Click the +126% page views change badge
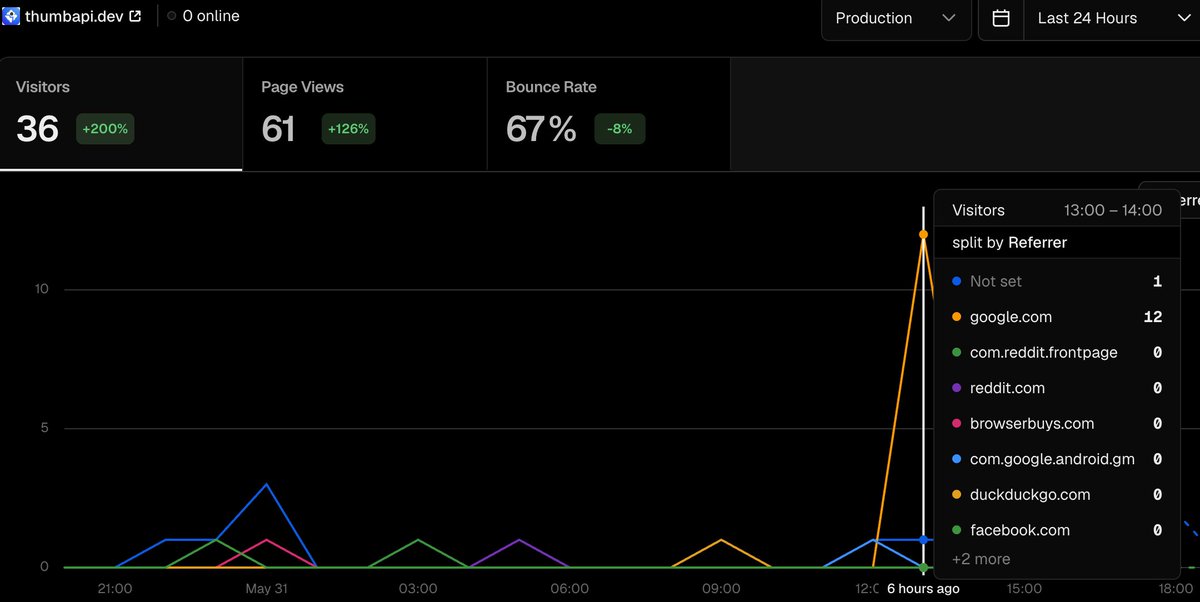1200x602 pixels. pyautogui.click(x=348, y=129)
